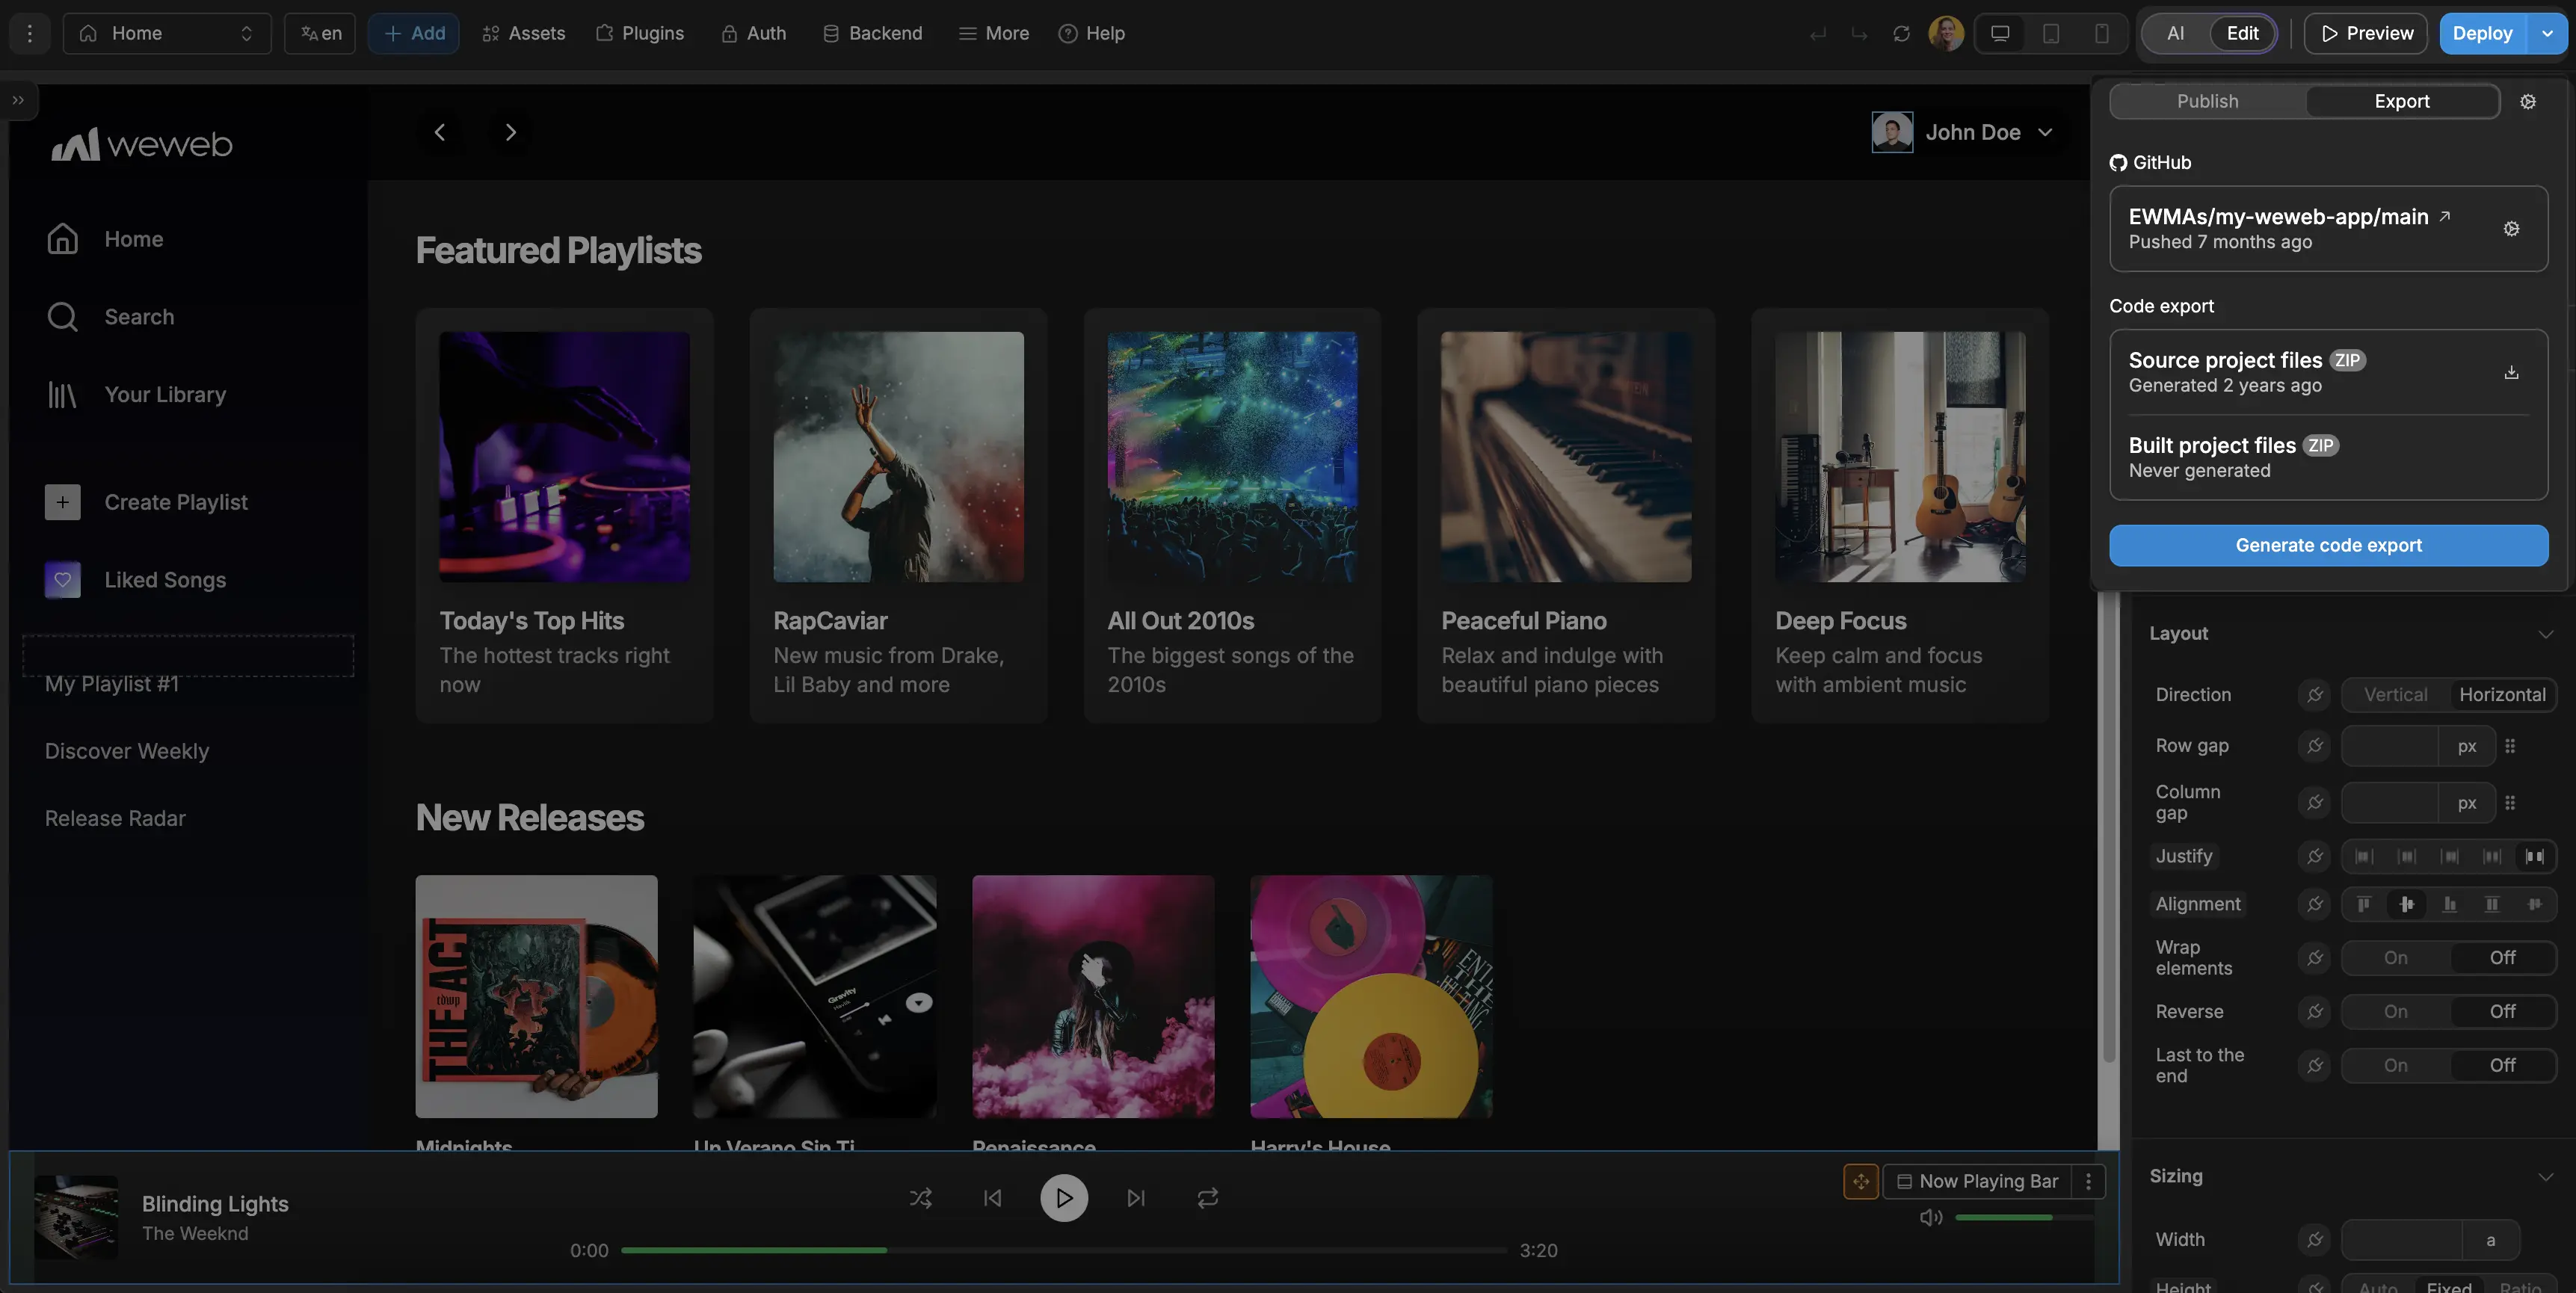
Task: Click the repeat icon in player bar
Action: [x=1207, y=1197]
